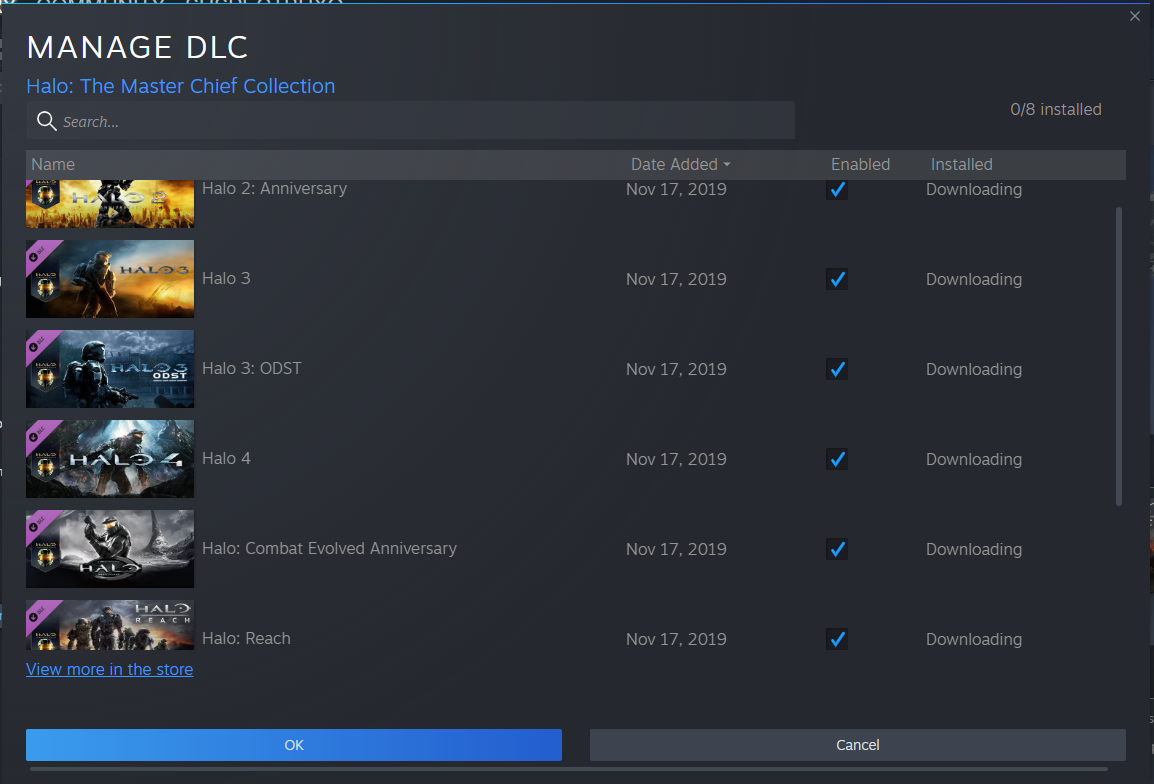Click the Halo 3 DLC thumbnail
Image resolution: width=1154 pixels, height=784 pixels.
pos(110,279)
